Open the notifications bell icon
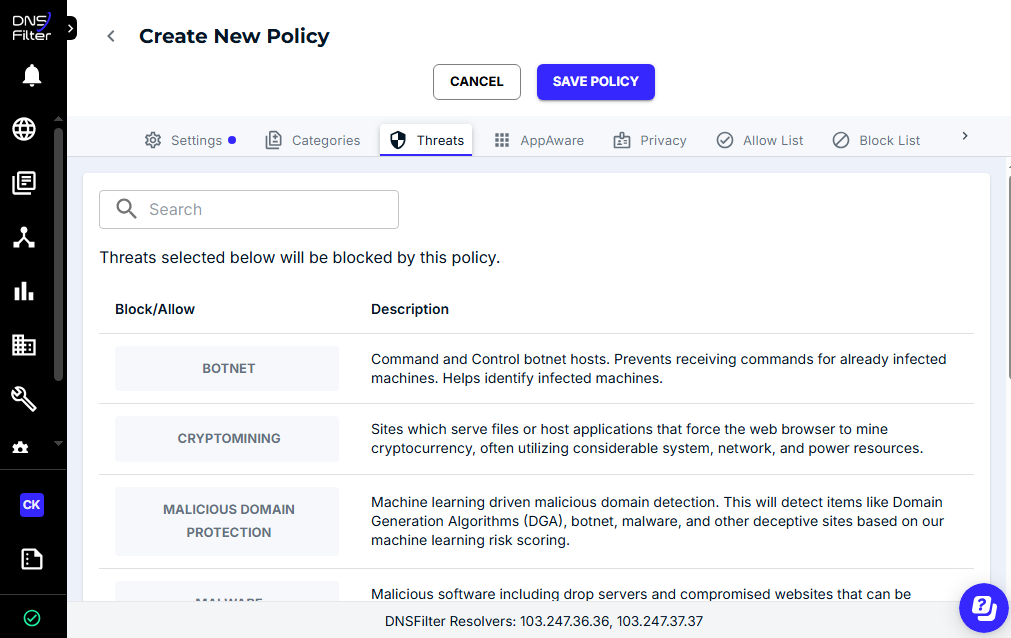Viewport: 1011px width, 638px height. click(x=31, y=75)
